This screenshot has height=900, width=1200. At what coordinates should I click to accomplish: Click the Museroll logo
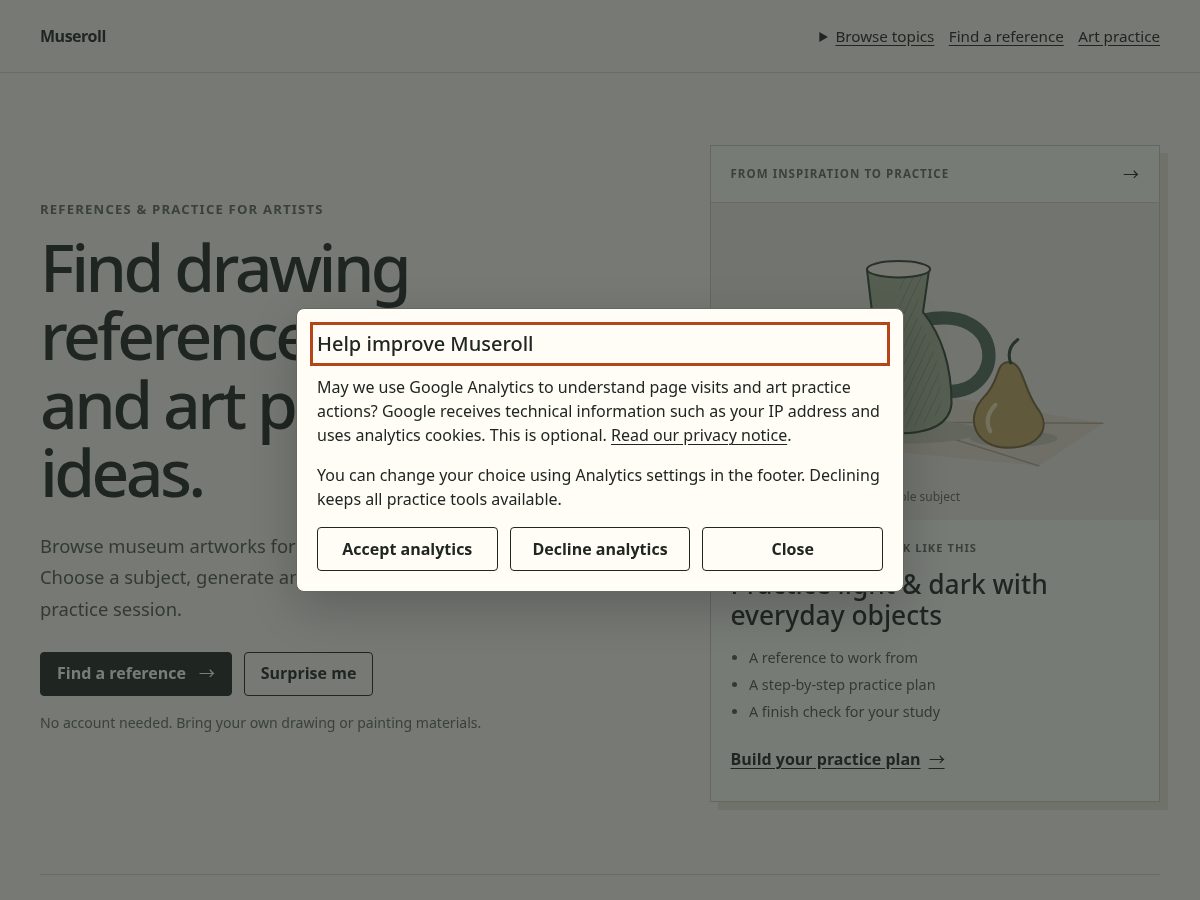(x=73, y=36)
